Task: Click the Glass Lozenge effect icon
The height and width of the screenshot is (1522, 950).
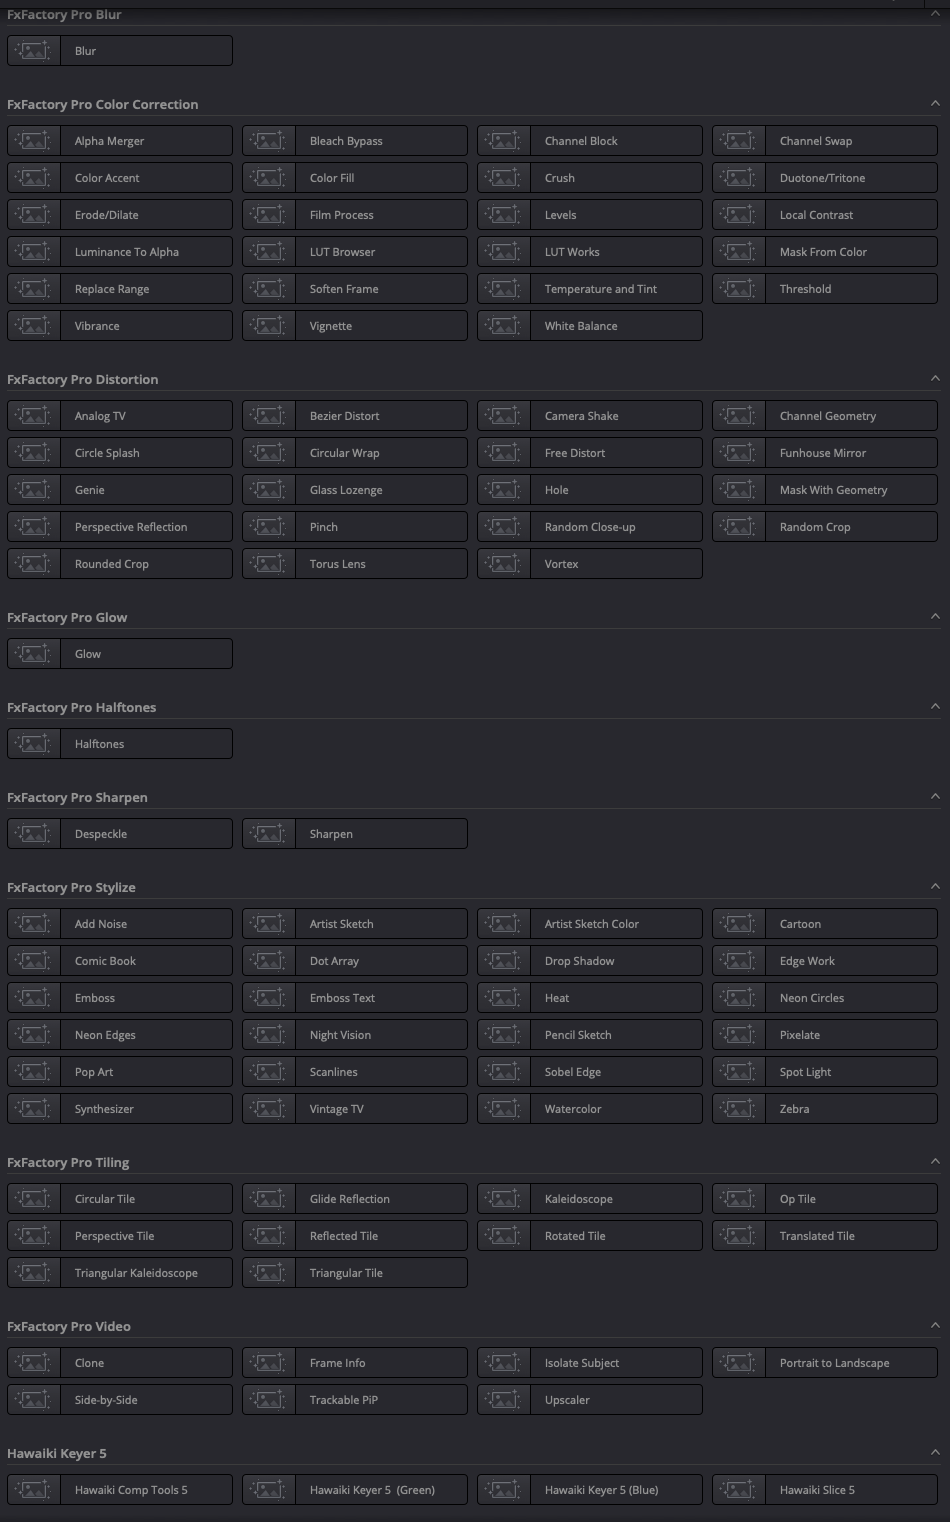Action: point(269,490)
